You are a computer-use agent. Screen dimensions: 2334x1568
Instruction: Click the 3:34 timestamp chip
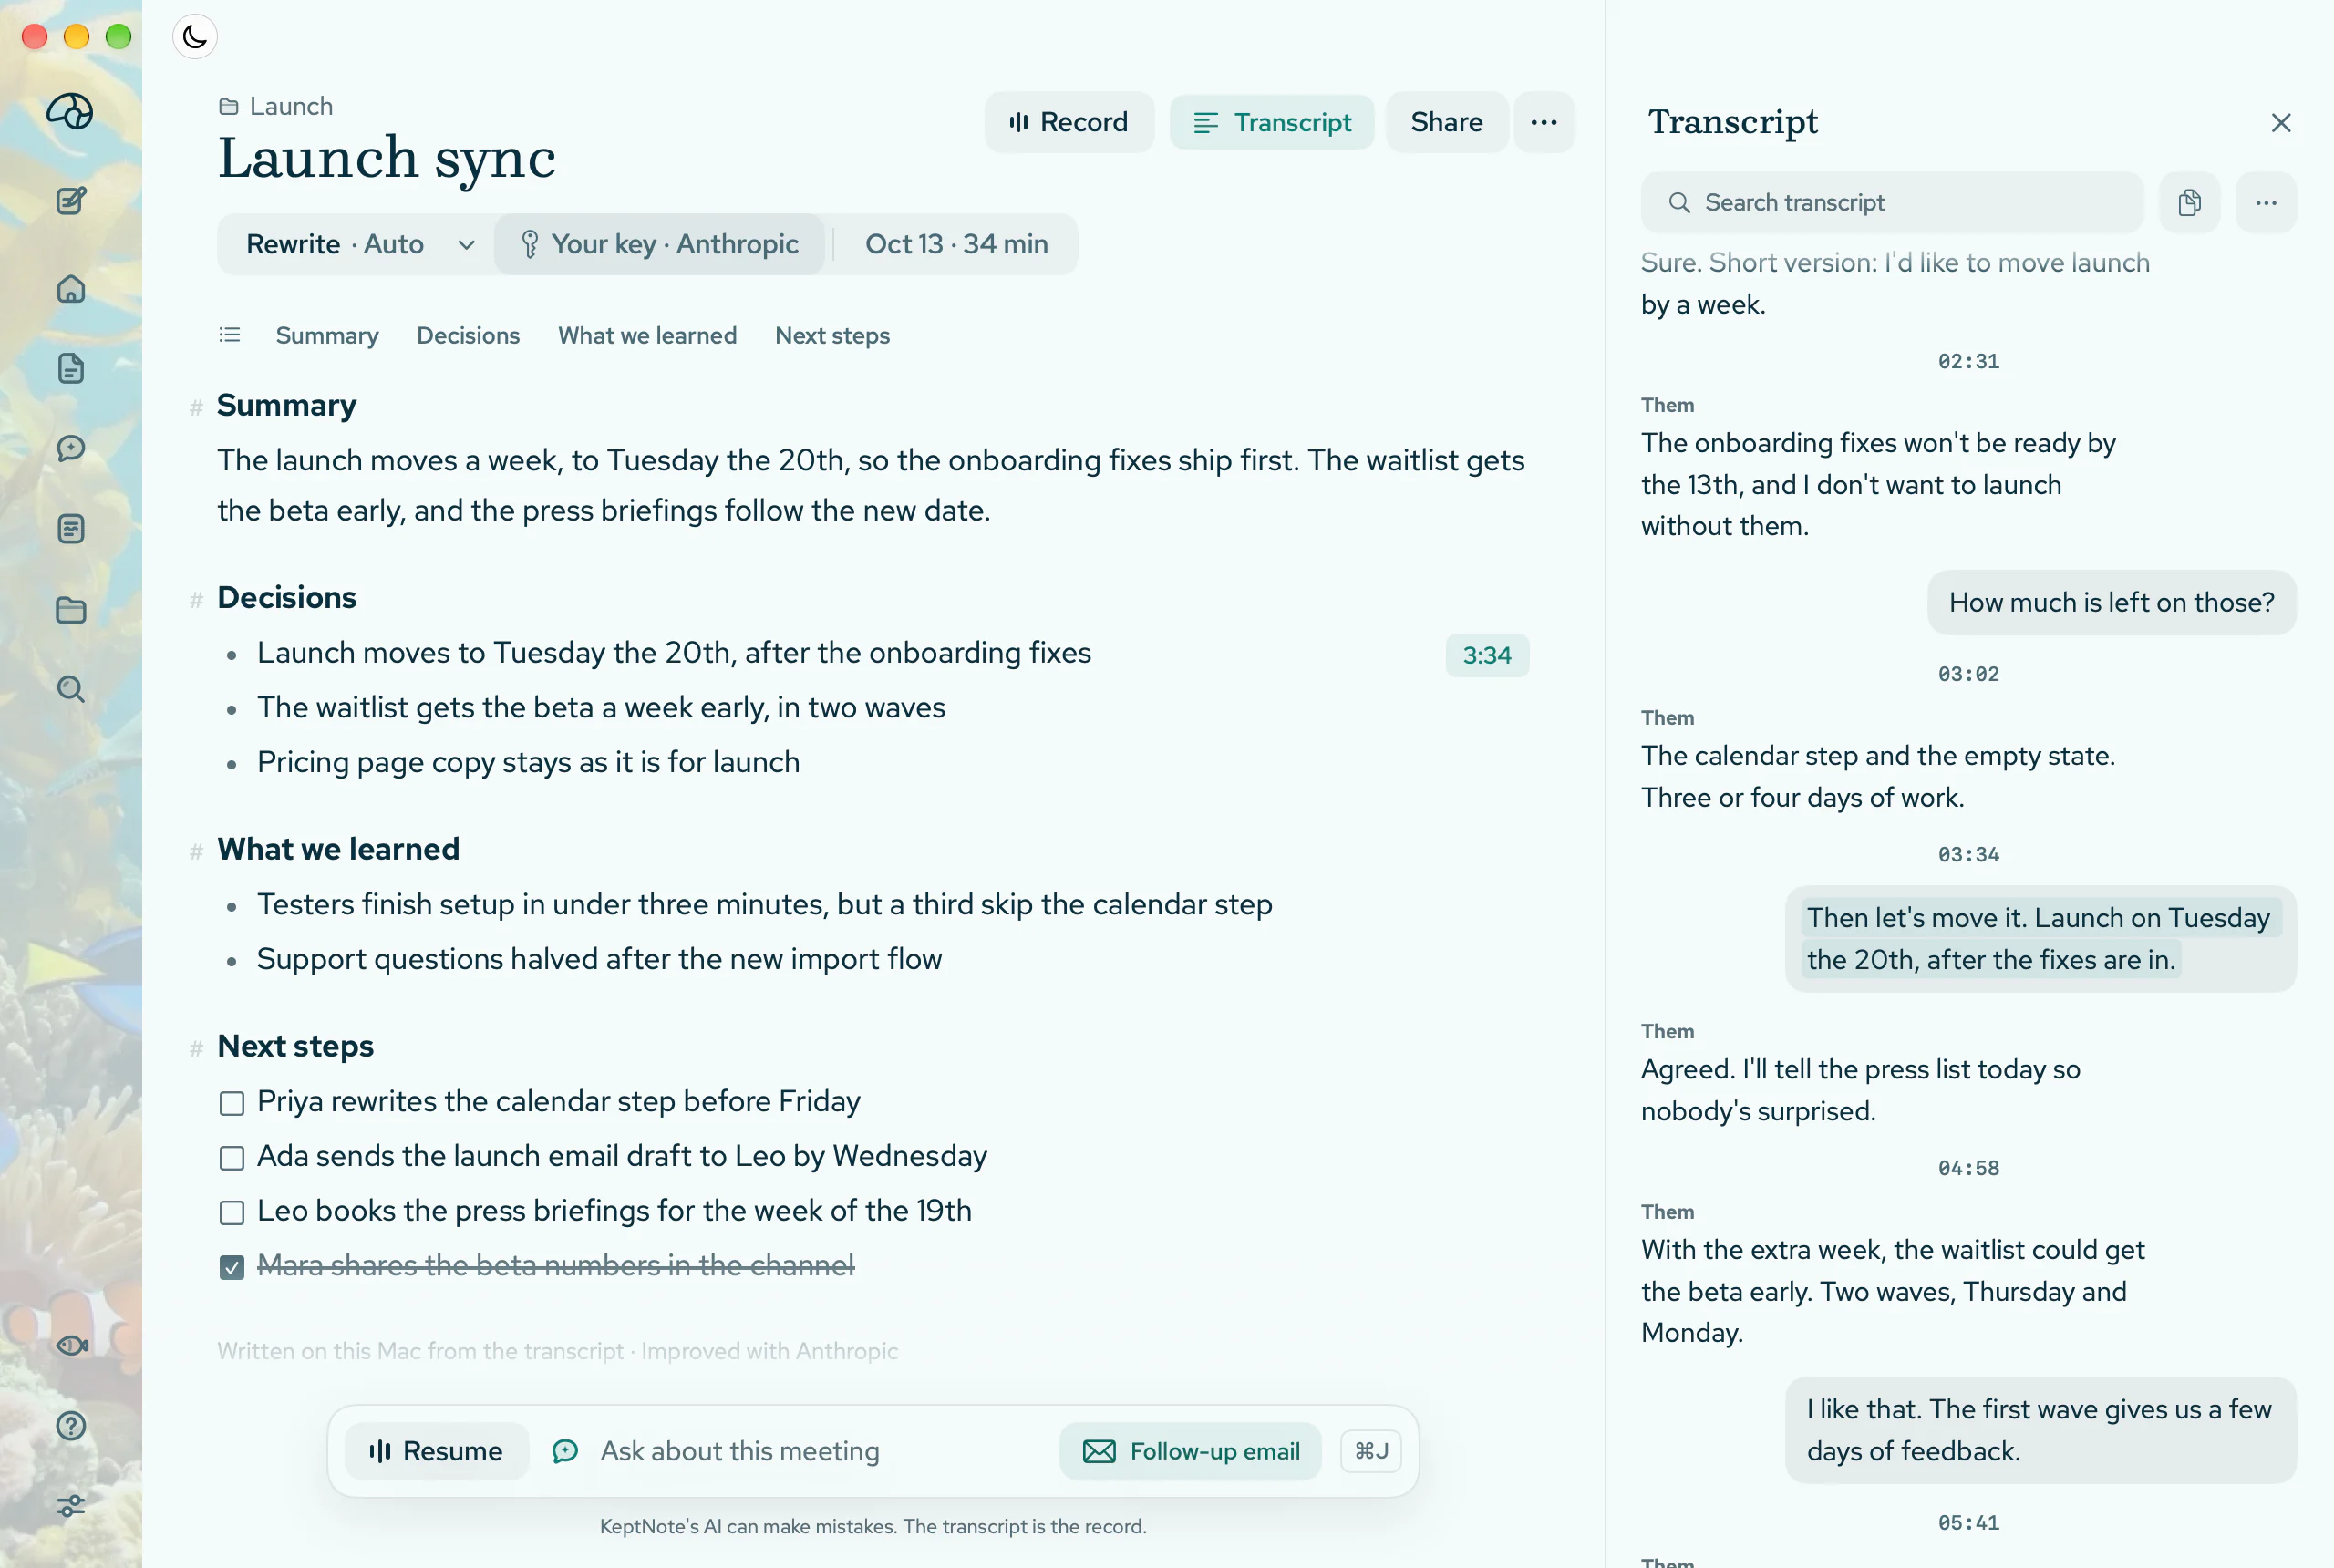pos(1487,655)
